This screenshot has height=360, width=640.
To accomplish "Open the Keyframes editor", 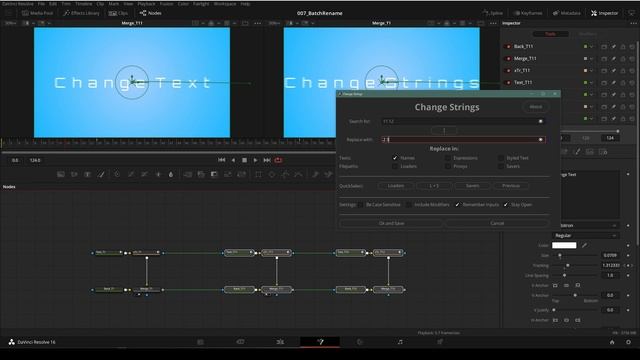I will pyautogui.click(x=527, y=13).
